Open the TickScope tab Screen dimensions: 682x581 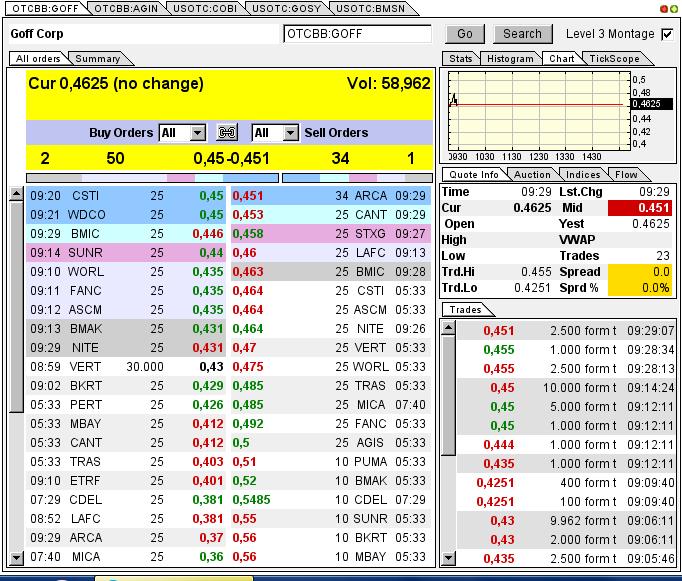click(614, 59)
